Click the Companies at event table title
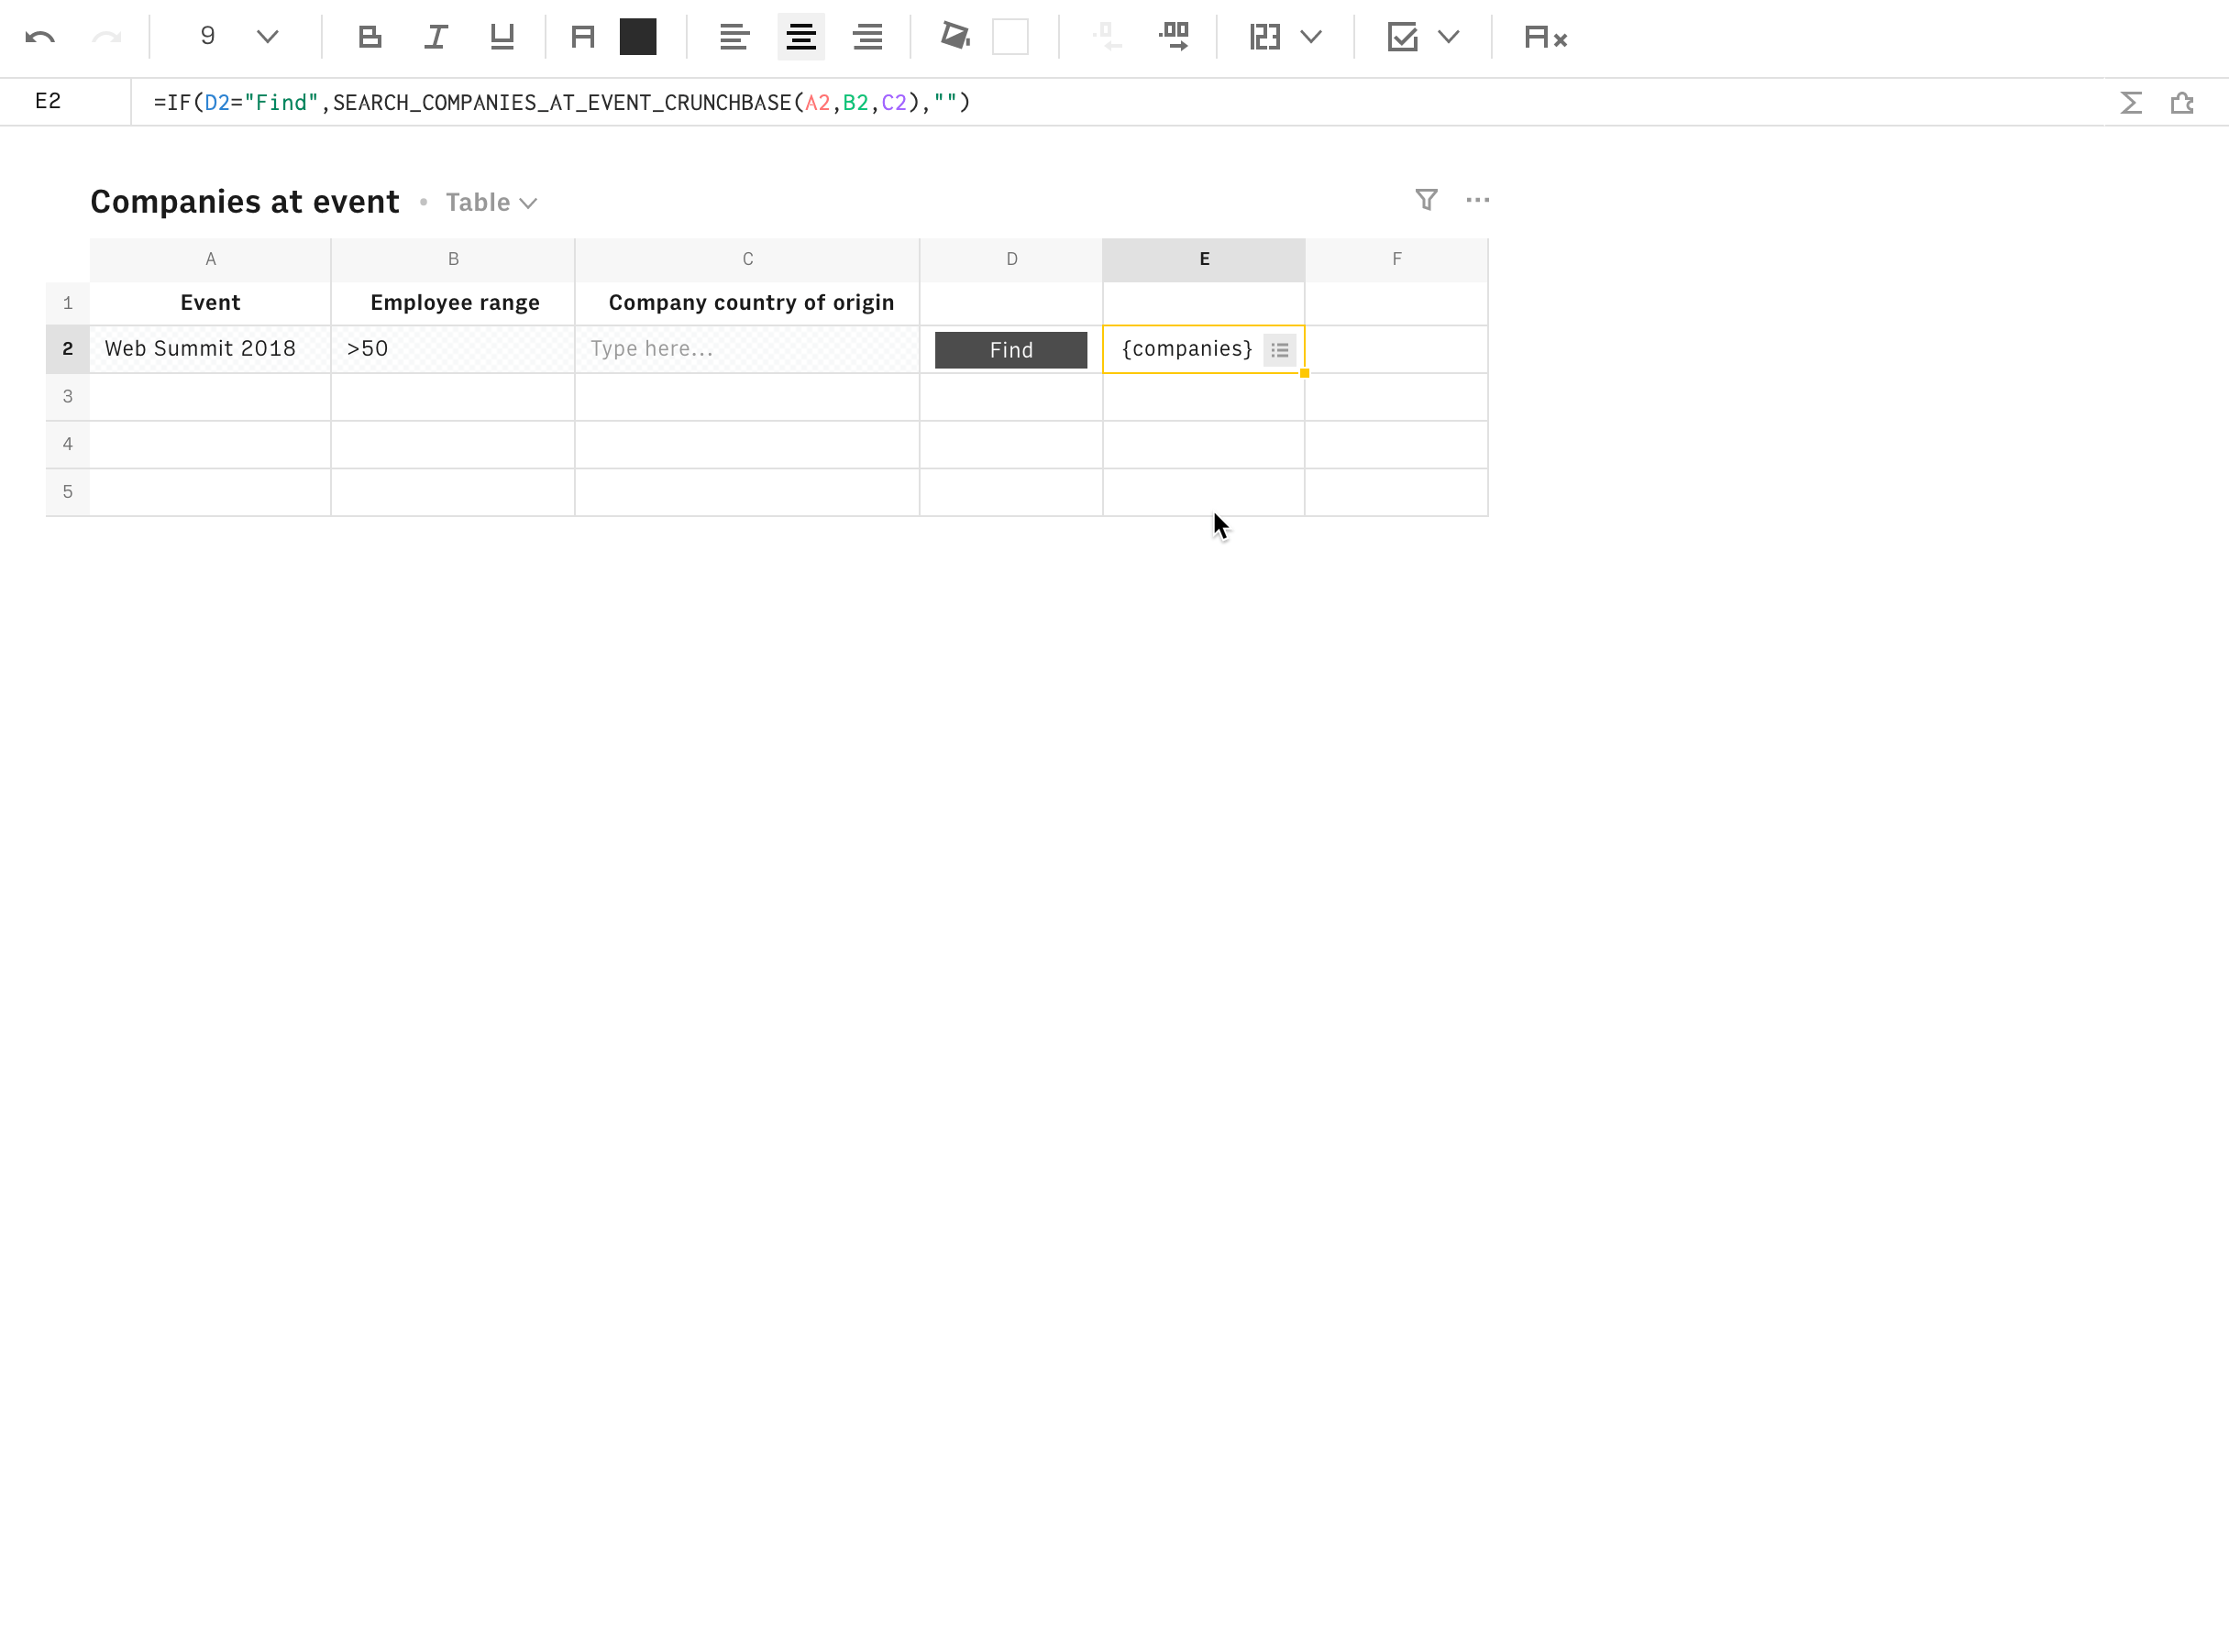The image size is (2229, 1652). tap(245, 202)
